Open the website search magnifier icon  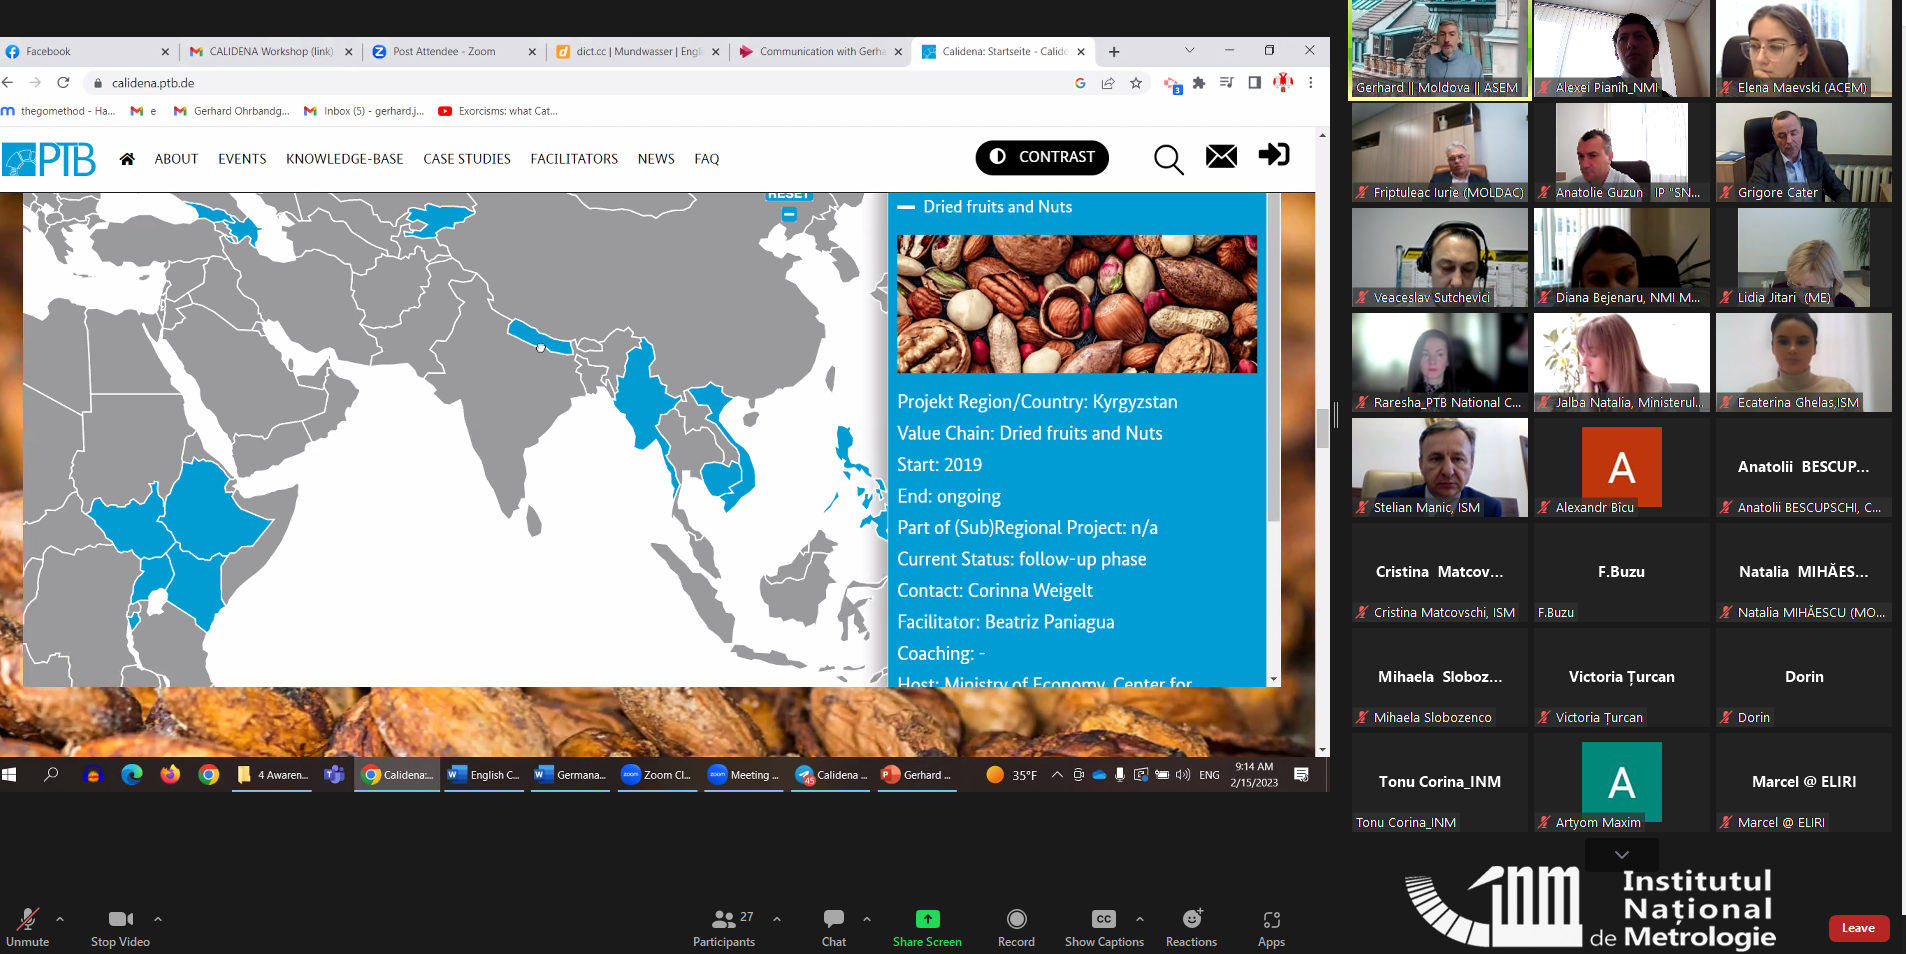point(1168,159)
